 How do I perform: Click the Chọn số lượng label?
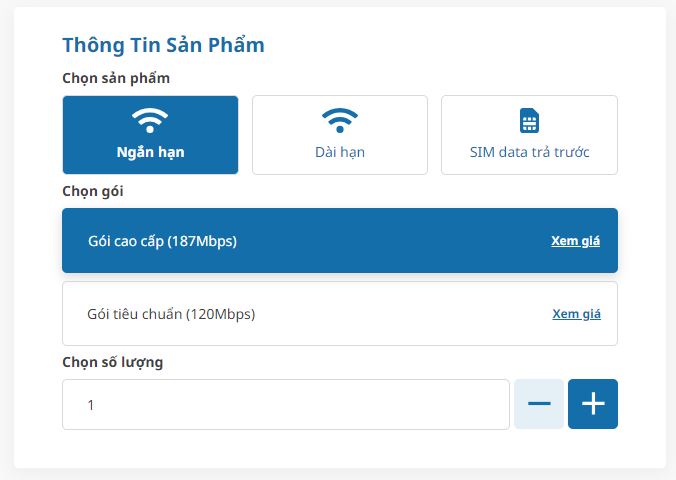[112, 362]
